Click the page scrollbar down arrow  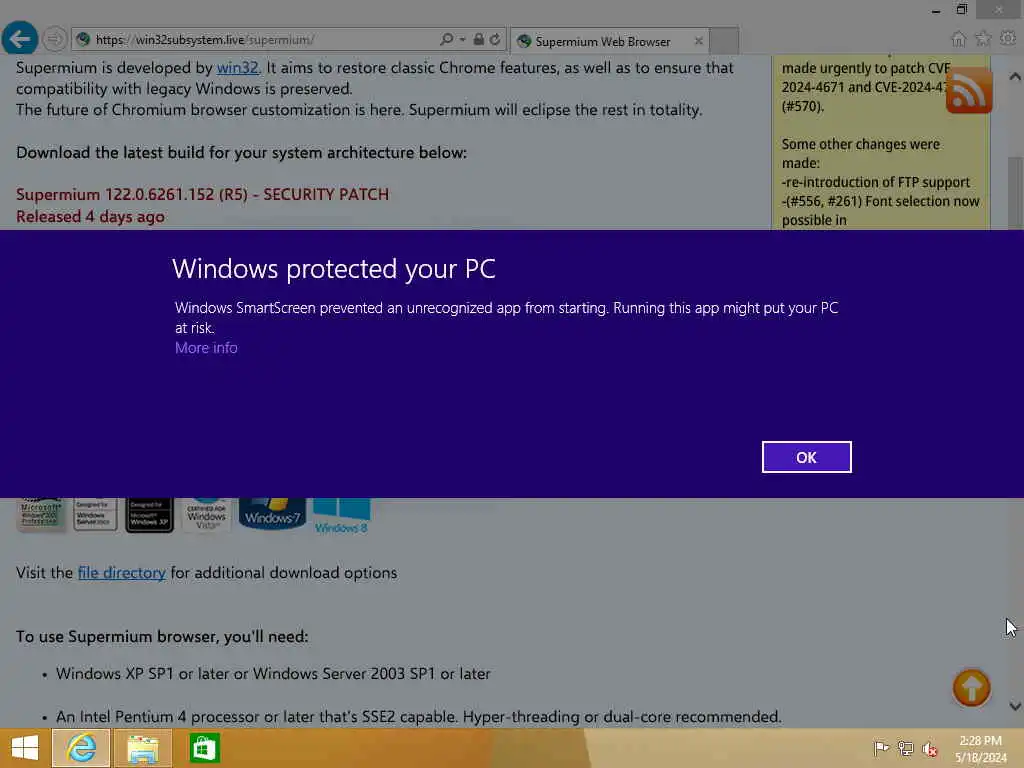point(1015,706)
